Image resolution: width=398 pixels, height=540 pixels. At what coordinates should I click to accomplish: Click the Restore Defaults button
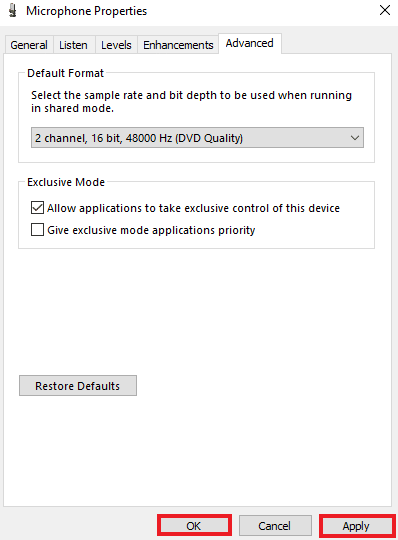78,386
